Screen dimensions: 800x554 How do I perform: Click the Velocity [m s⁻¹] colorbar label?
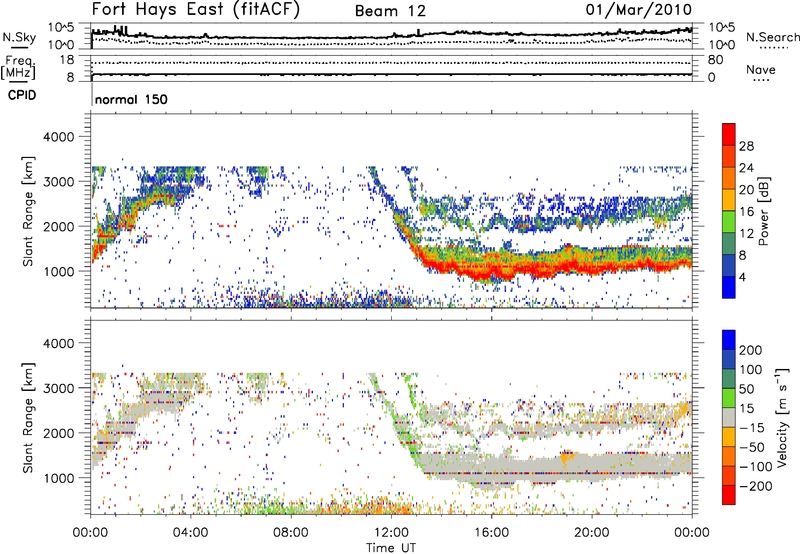point(781,417)
